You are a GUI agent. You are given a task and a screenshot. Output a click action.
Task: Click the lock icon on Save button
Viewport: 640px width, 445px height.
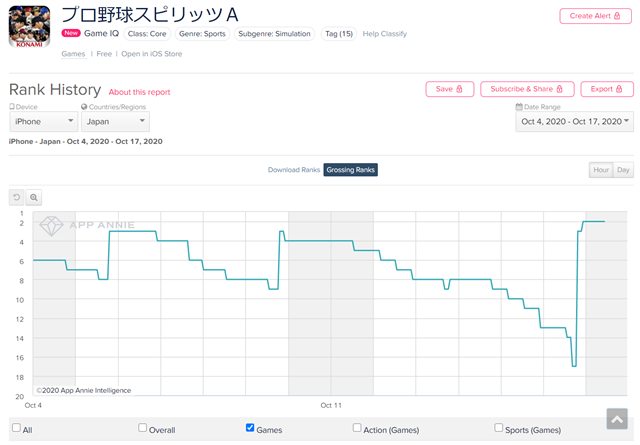pyautogui.click(x=459, y=89)
